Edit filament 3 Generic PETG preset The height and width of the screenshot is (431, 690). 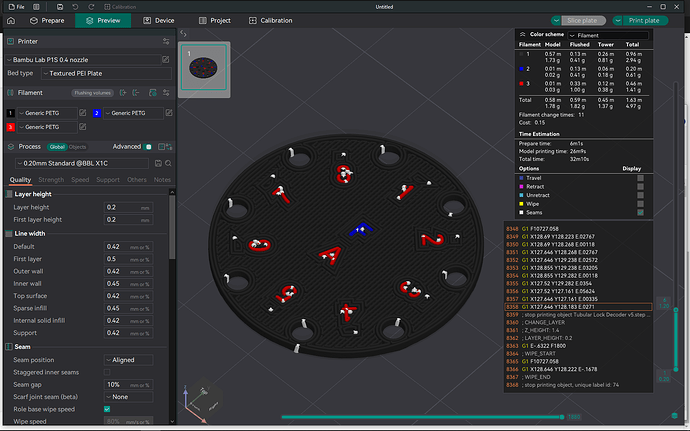82,127
